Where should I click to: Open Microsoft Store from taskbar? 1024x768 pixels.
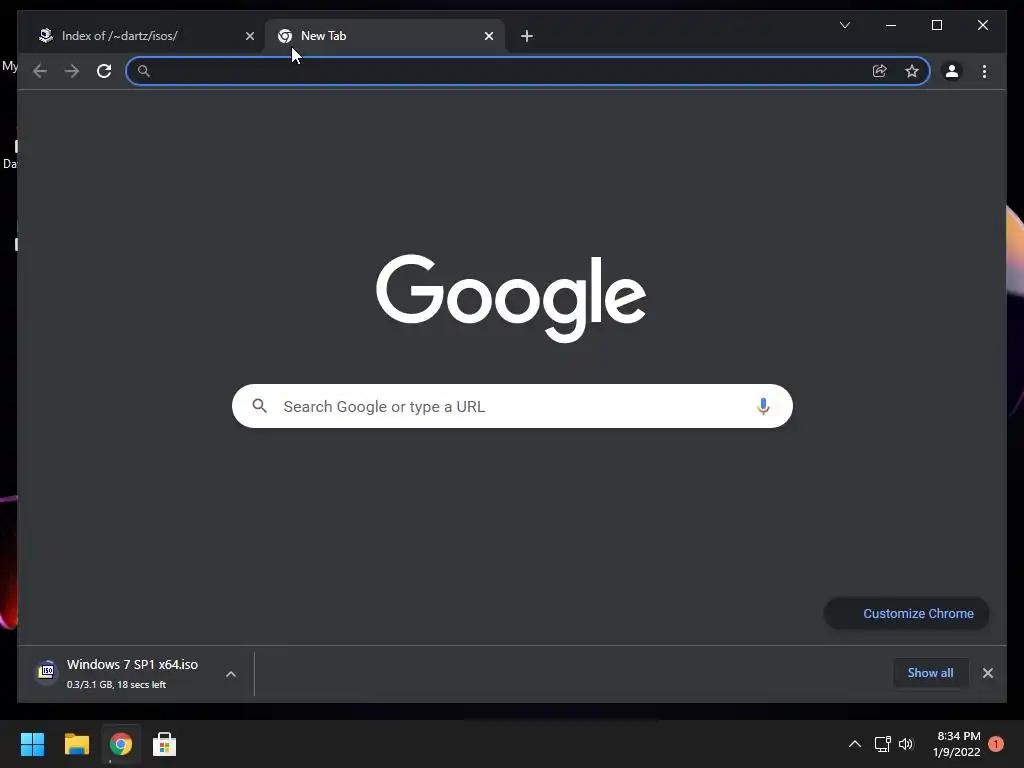click(x=164, y=744)
